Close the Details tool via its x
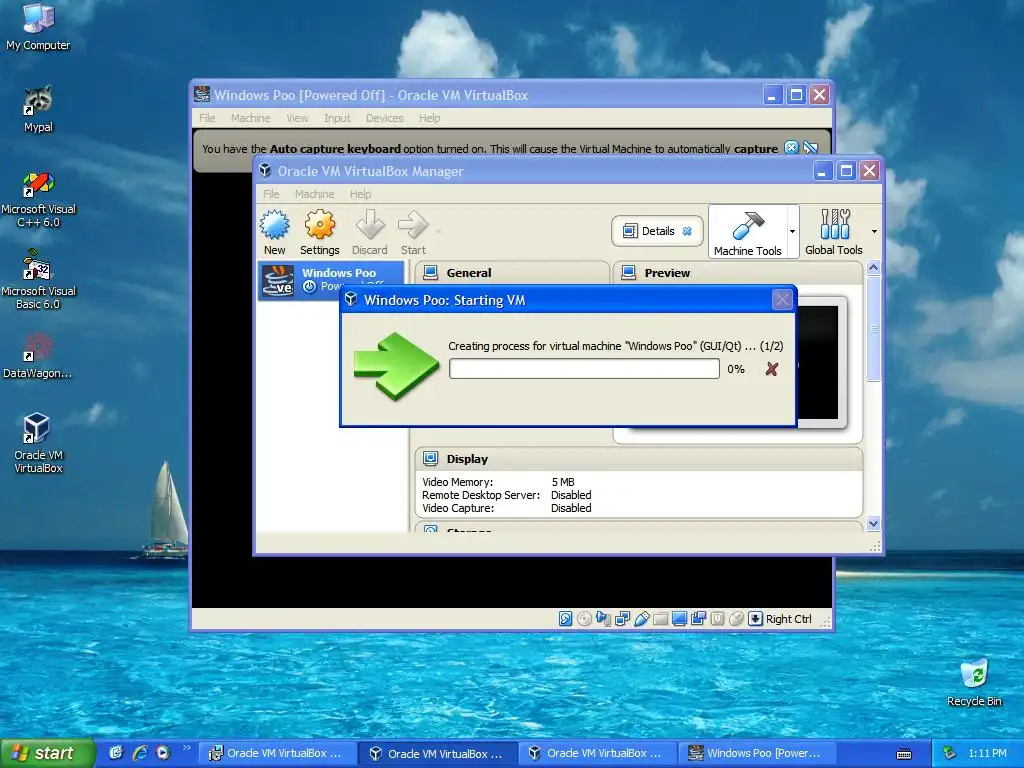The width and height of the screenshot is (1024, 768). point(687,231)
